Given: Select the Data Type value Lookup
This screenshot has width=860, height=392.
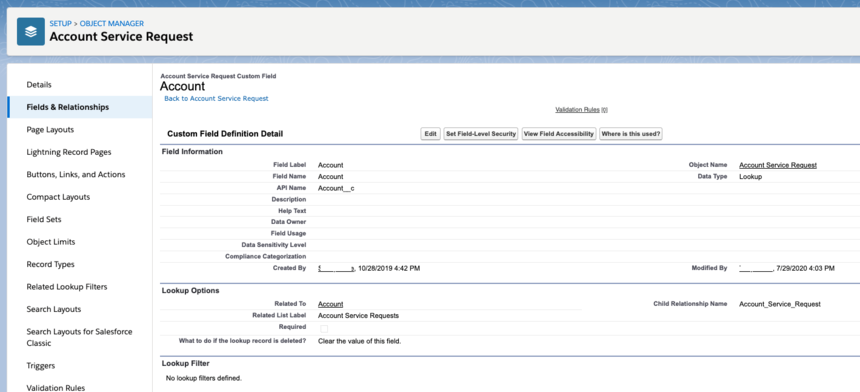Looking at the screenshot, I should tap(750, 177).
